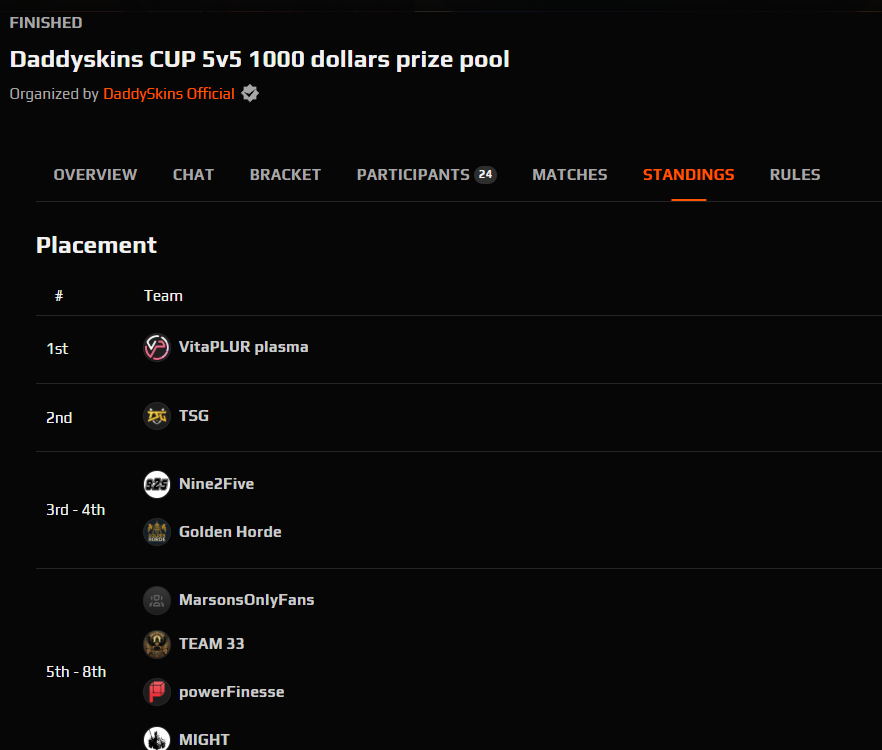
Task: Select the MIGHT team avatar
Action: [x=157, y=738]
